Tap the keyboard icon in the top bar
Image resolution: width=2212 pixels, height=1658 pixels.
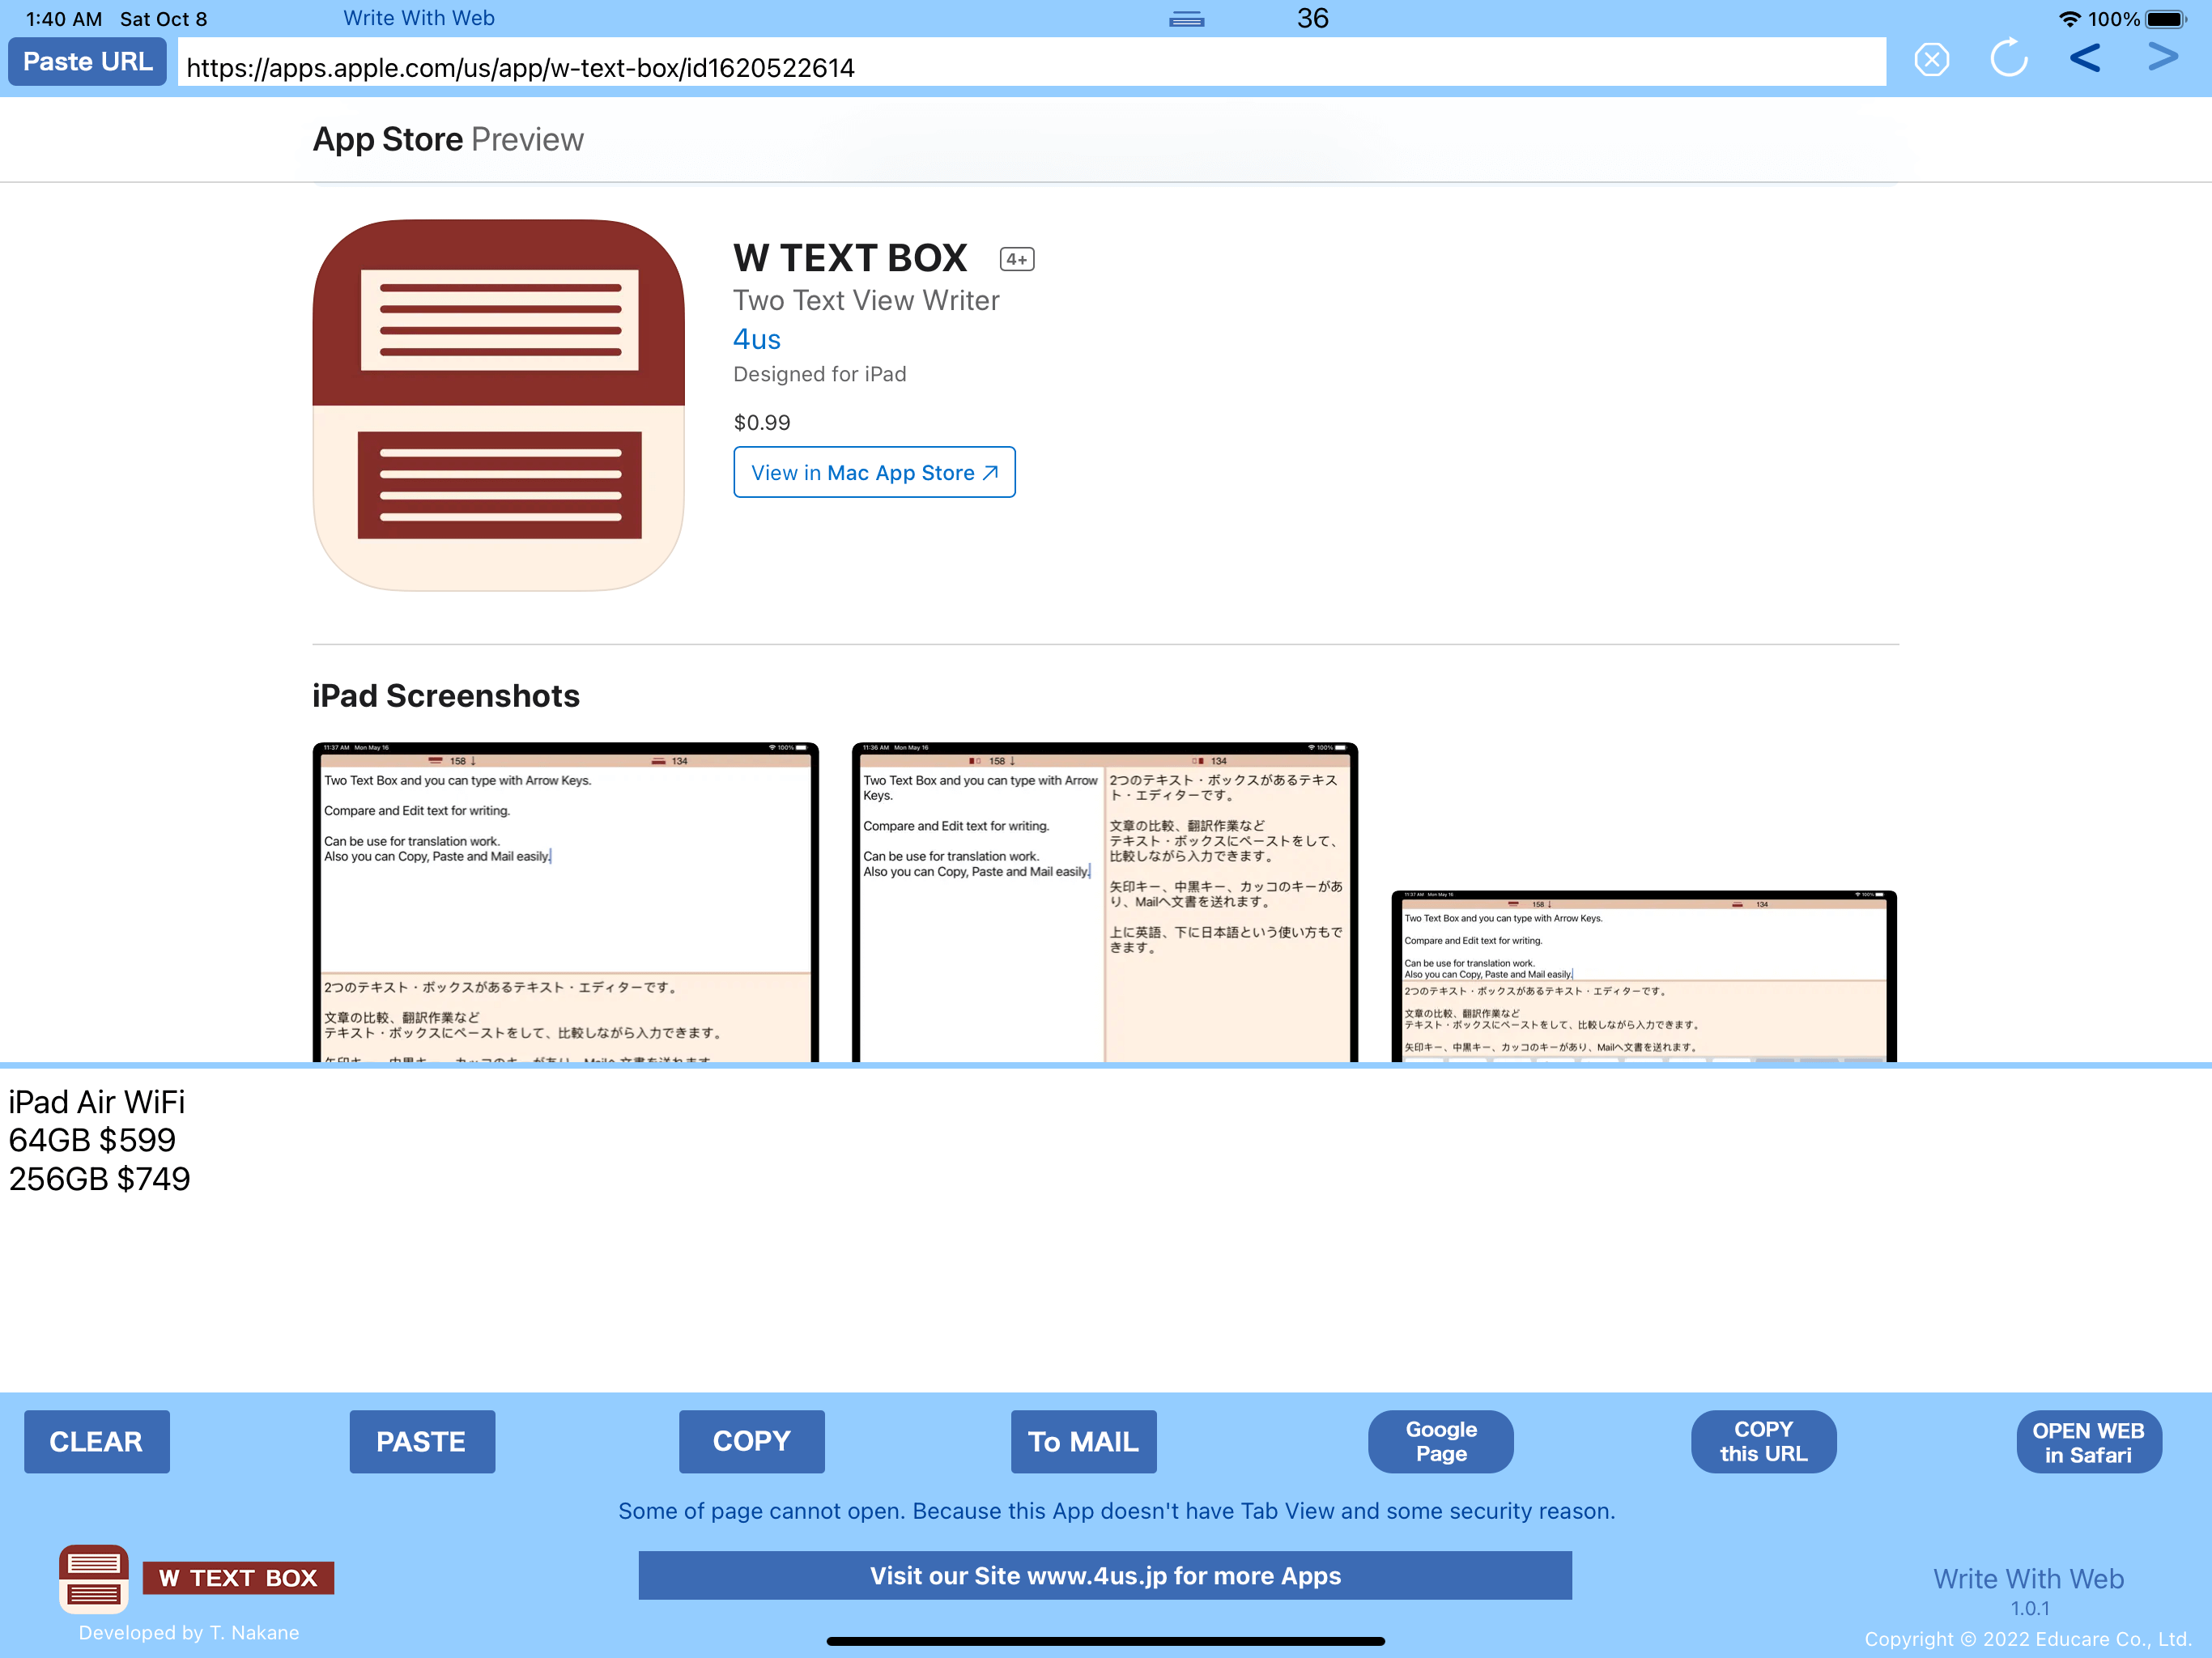1186,19
